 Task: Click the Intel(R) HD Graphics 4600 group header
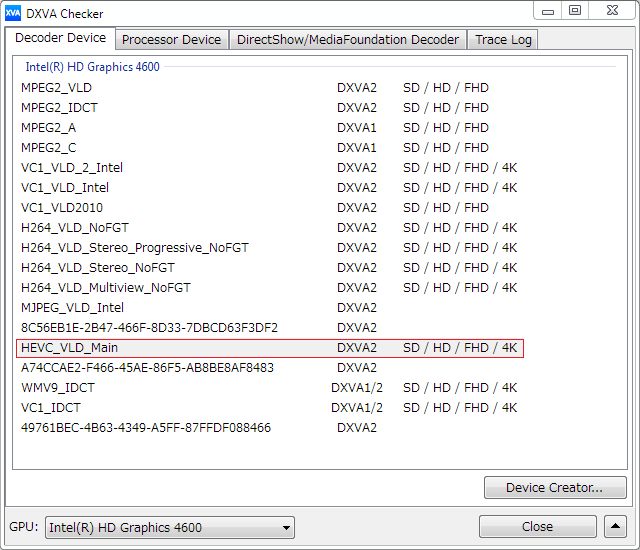click(93, 67)
